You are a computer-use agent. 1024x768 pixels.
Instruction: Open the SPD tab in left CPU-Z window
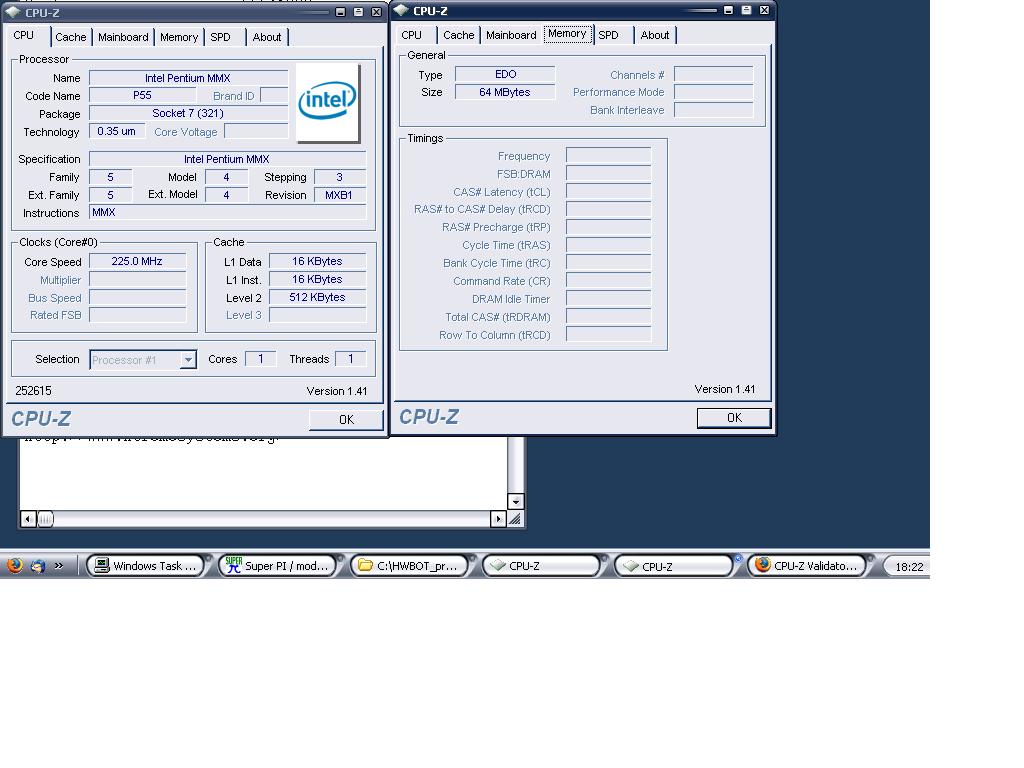point(221,37)
